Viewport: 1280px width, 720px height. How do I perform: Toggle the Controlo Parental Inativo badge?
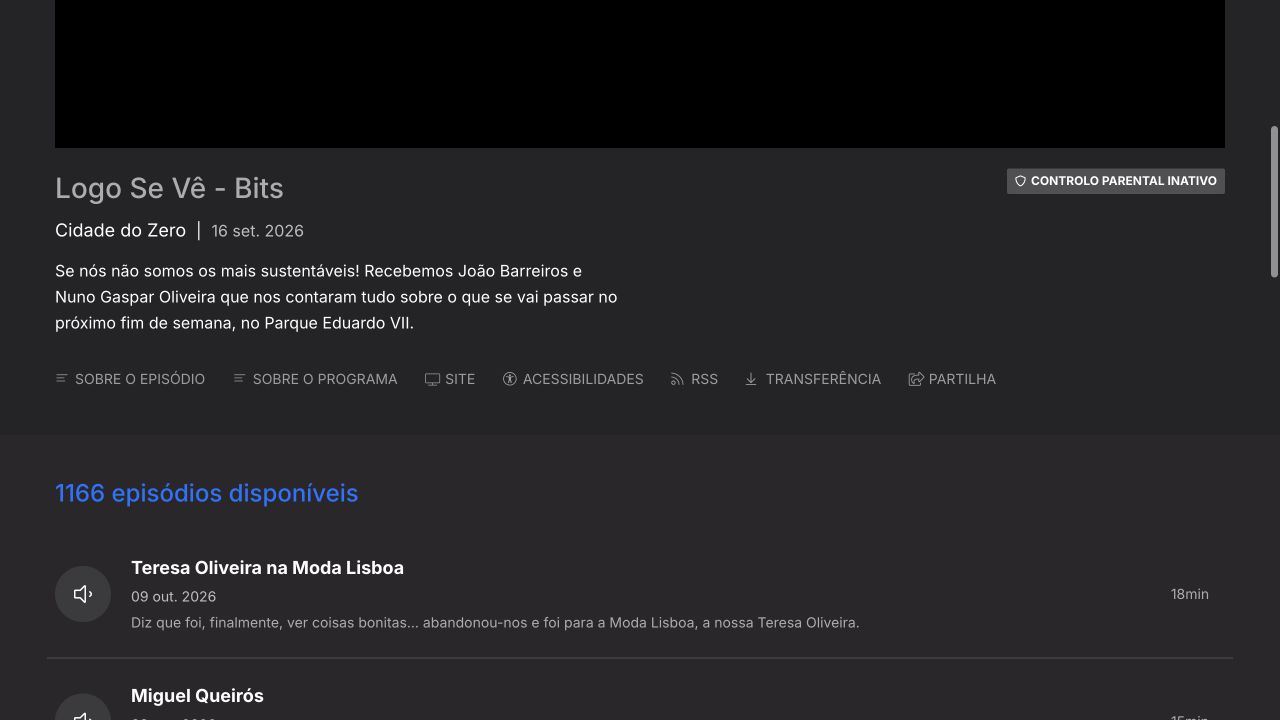(1116, 181)
